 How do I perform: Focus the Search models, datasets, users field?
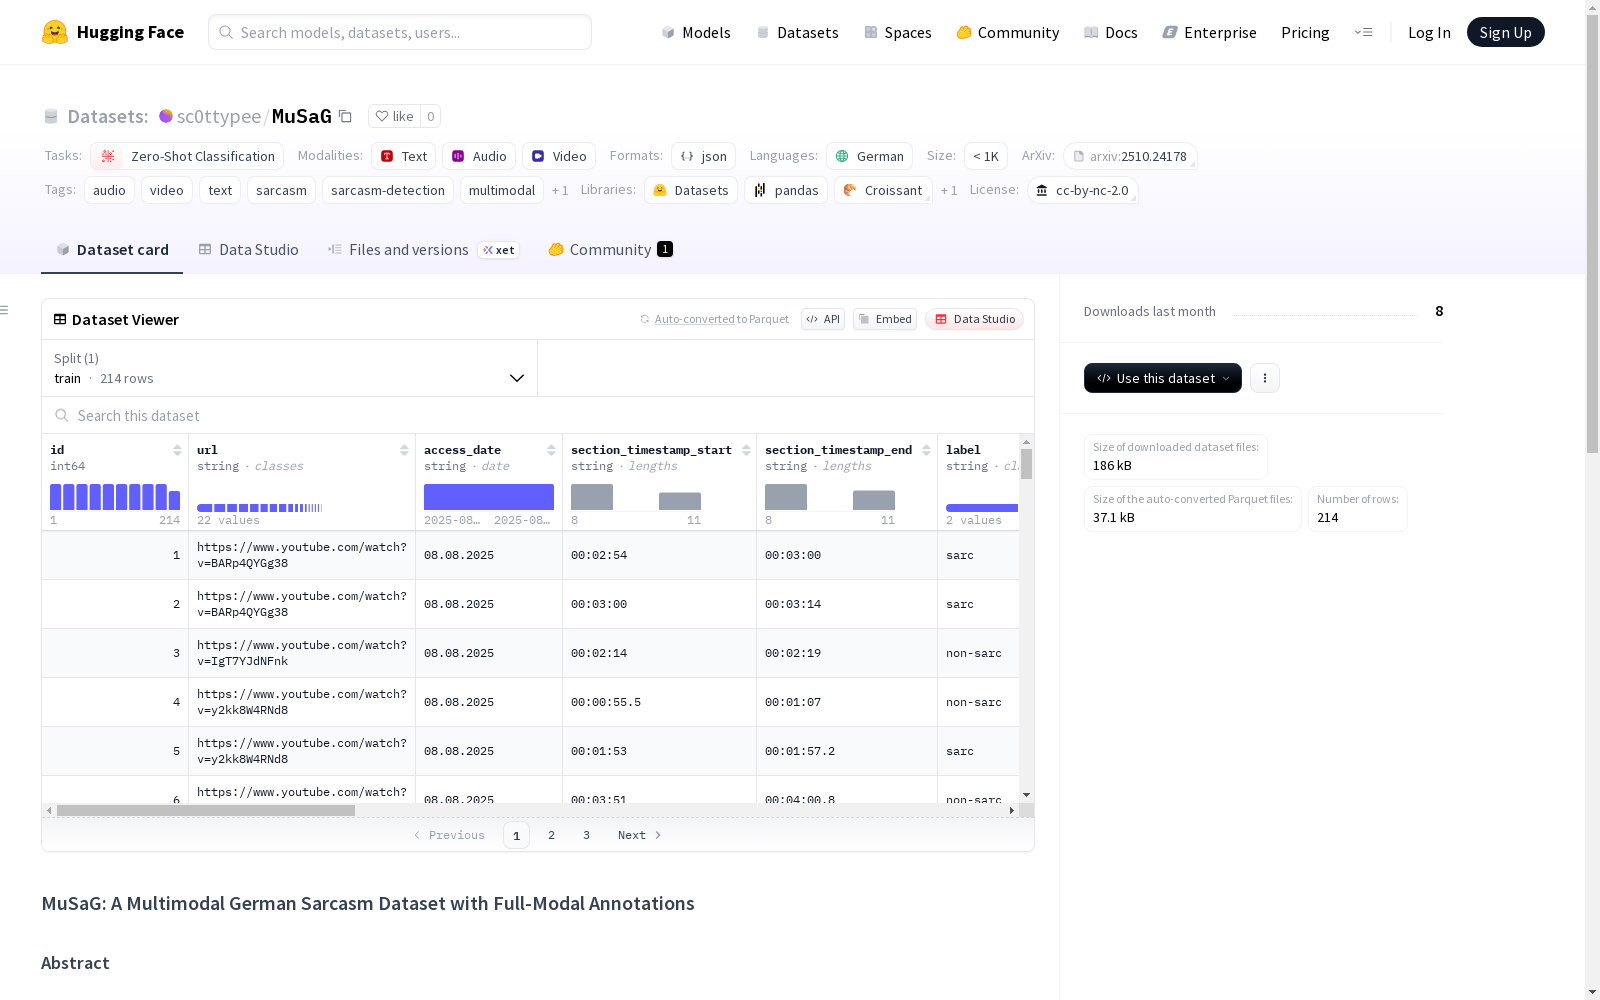400,32
